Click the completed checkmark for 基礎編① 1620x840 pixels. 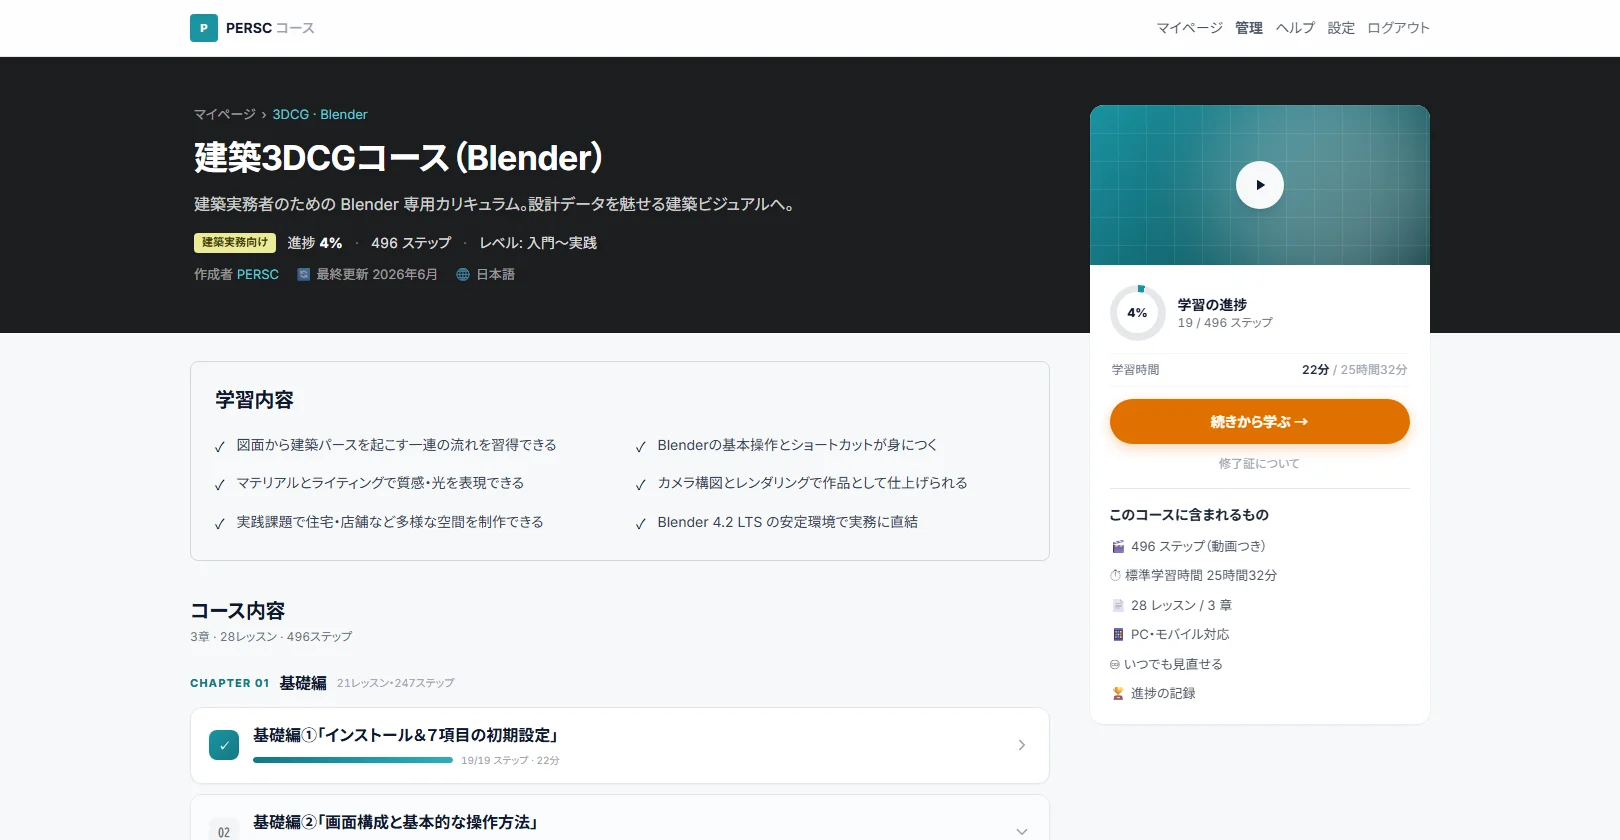point(224,745)
